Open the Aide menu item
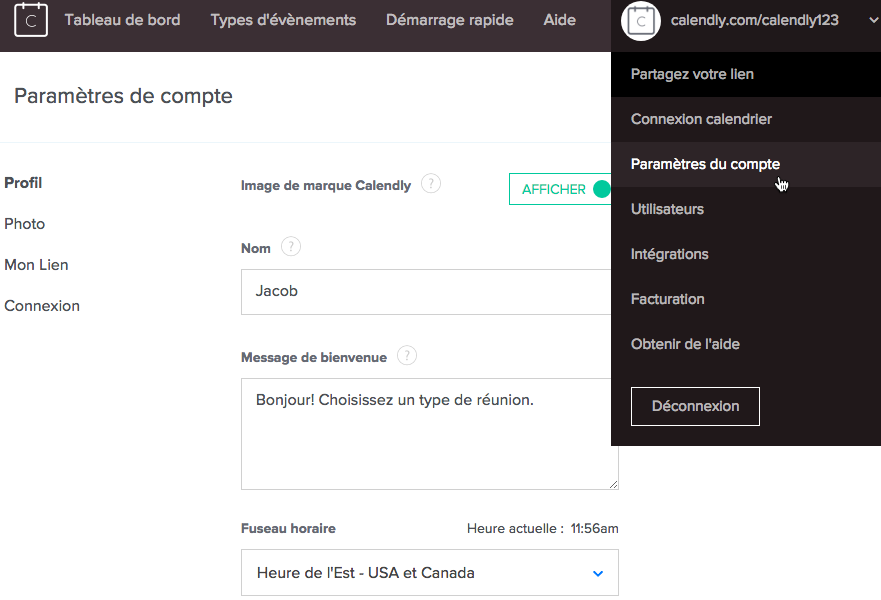Screen dimensions: 881x600 click(560, 20)
